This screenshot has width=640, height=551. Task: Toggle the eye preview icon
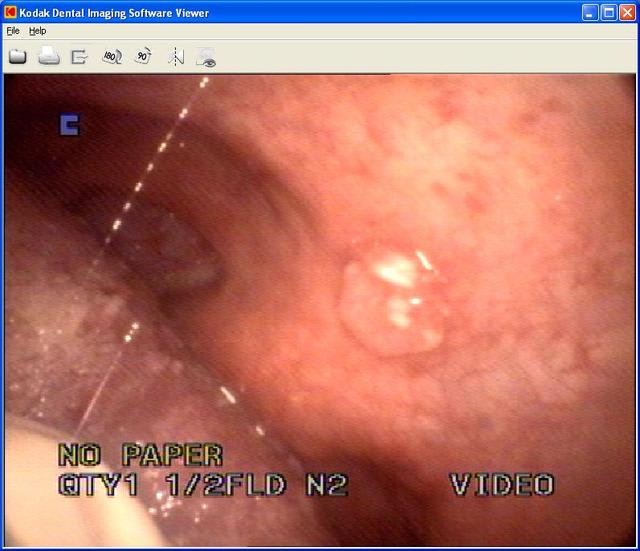click(207, 57)
